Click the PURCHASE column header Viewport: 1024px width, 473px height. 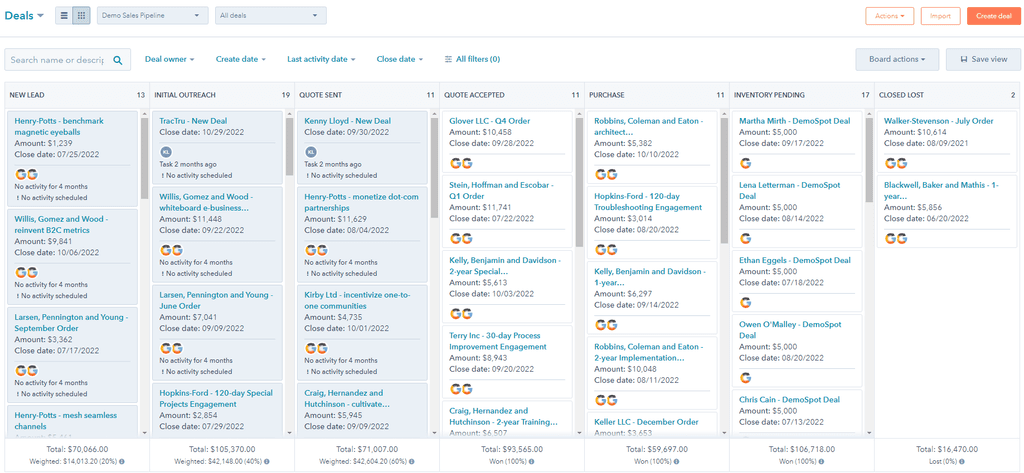(656, 95)
